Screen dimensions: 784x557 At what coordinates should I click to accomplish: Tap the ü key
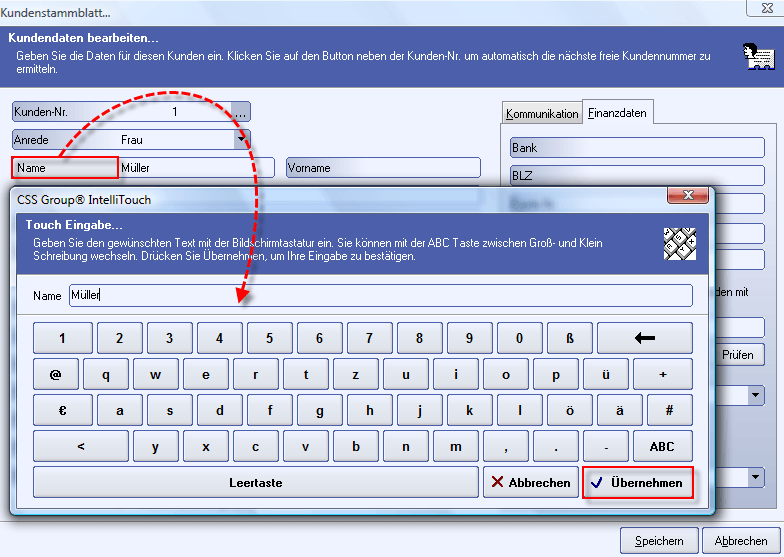[606, 374]
